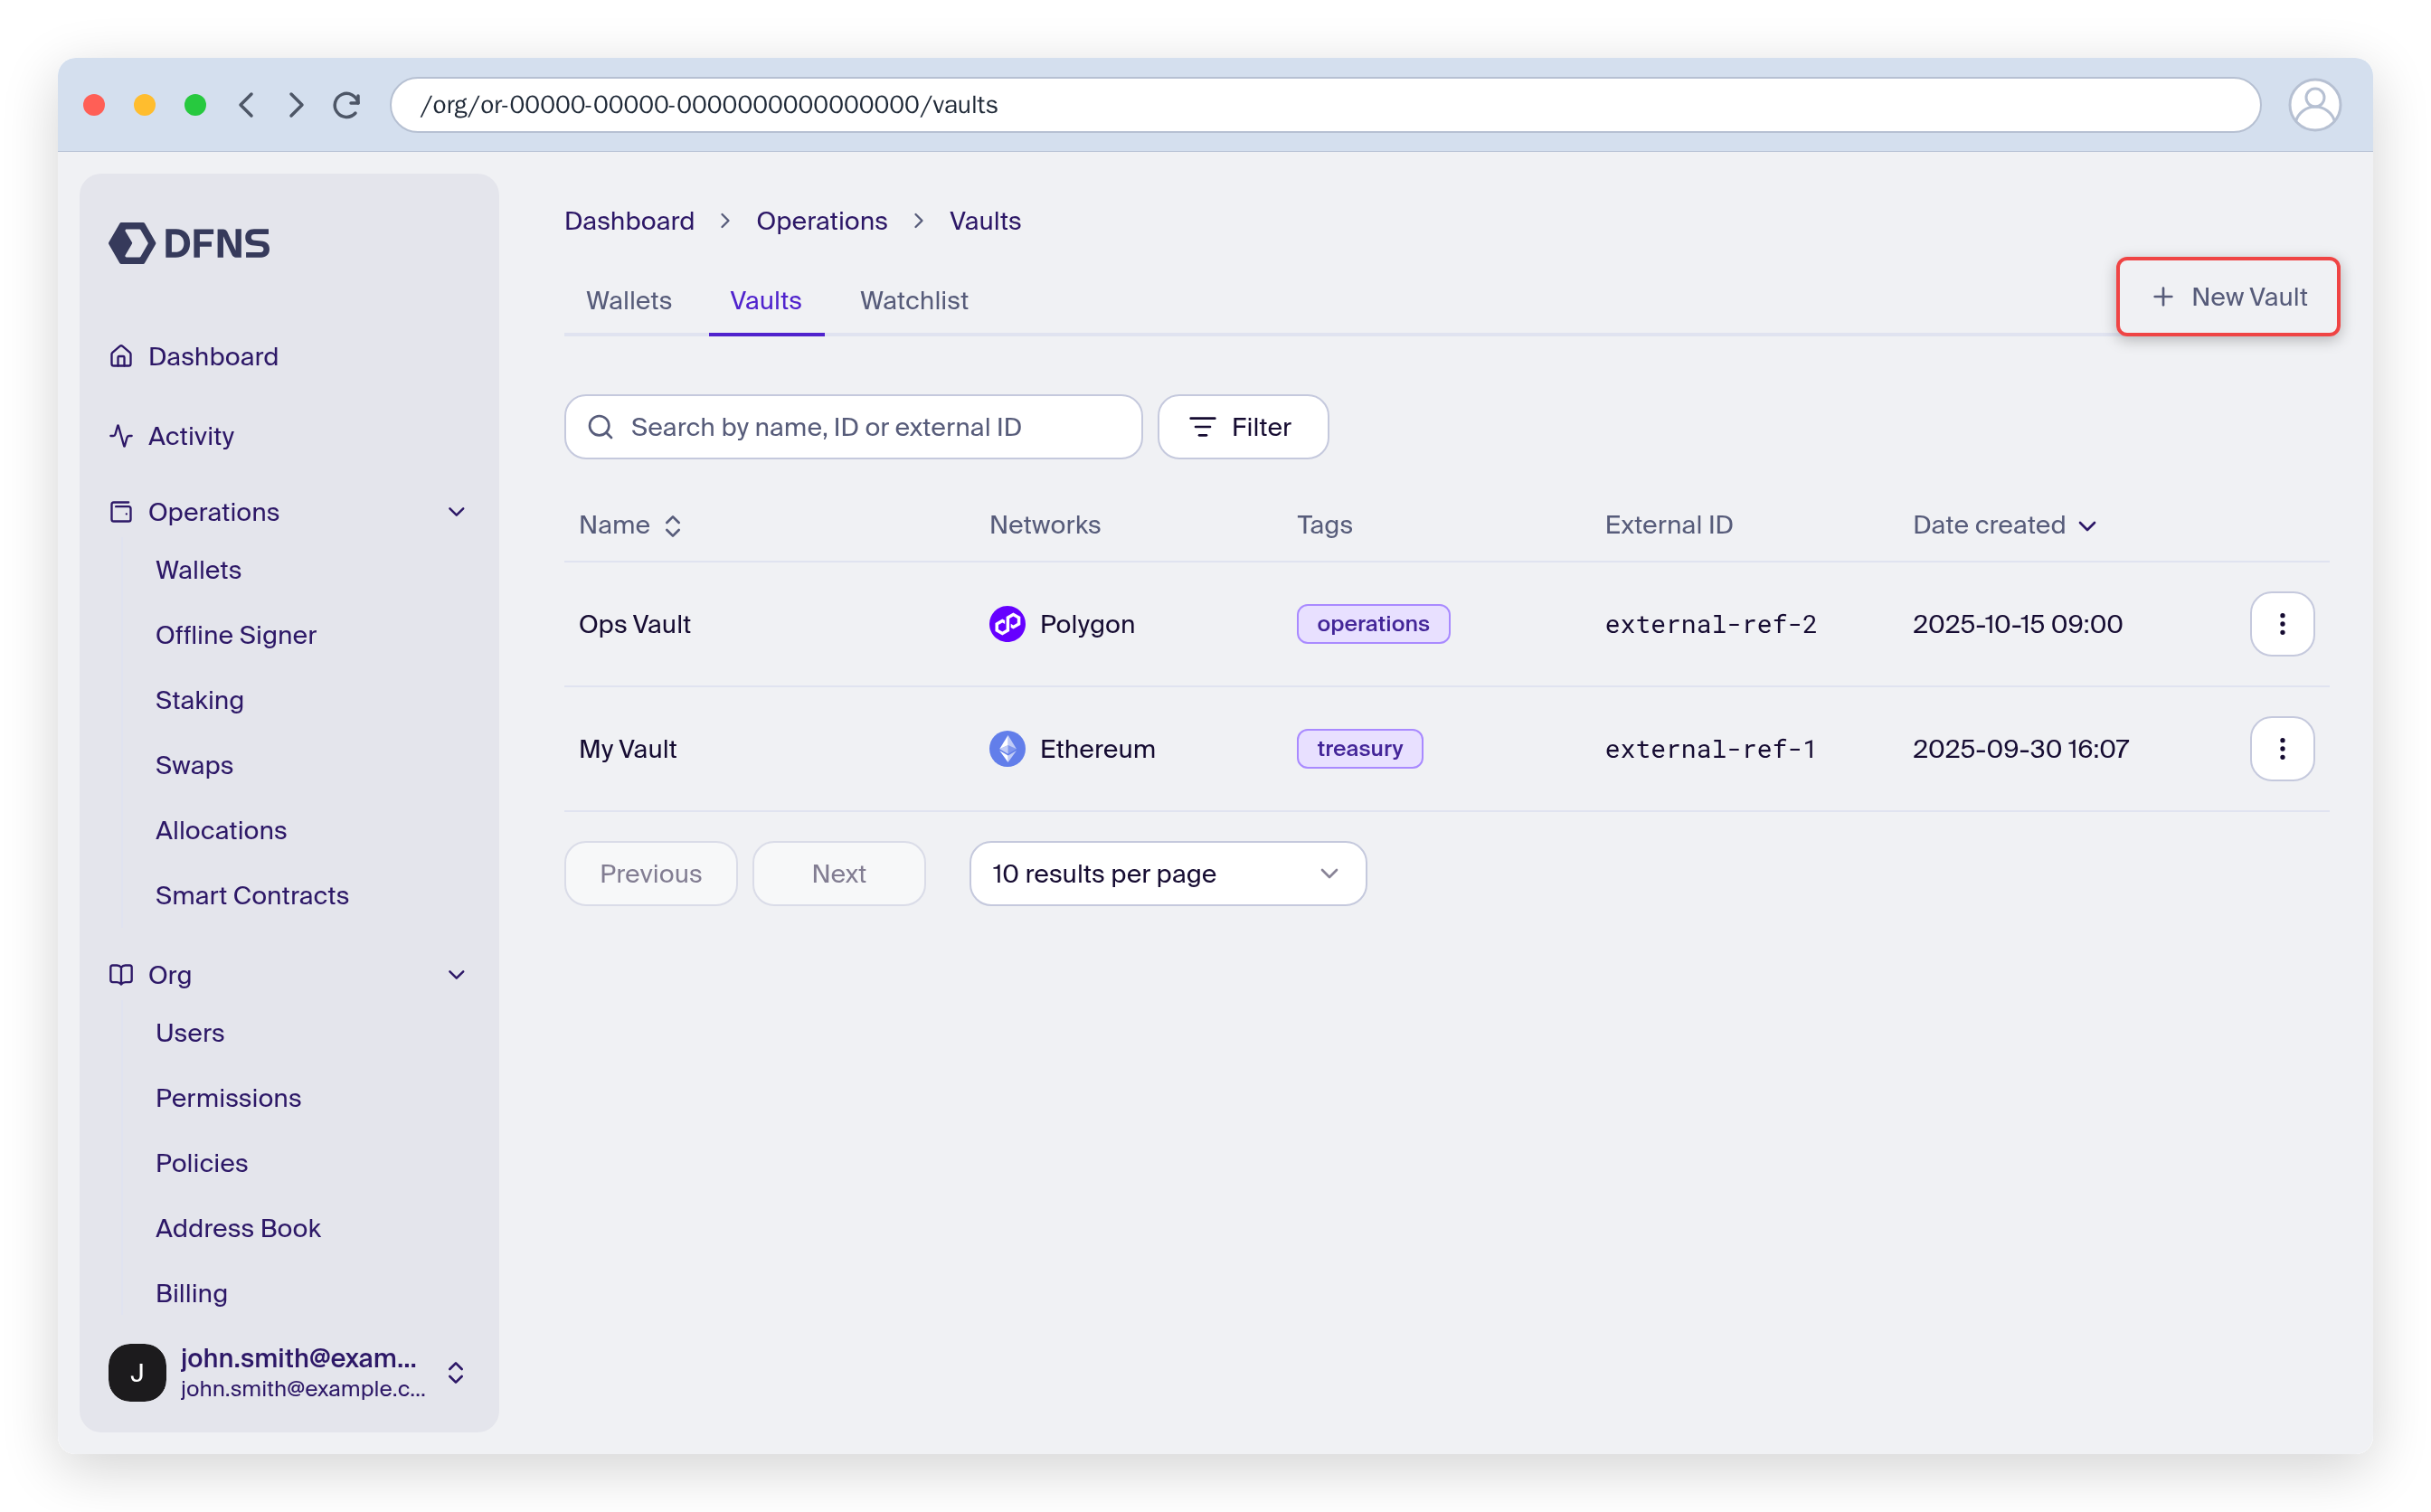Sort by Date created column
Screen dimensions: 2431x1512
point(2004,525)
